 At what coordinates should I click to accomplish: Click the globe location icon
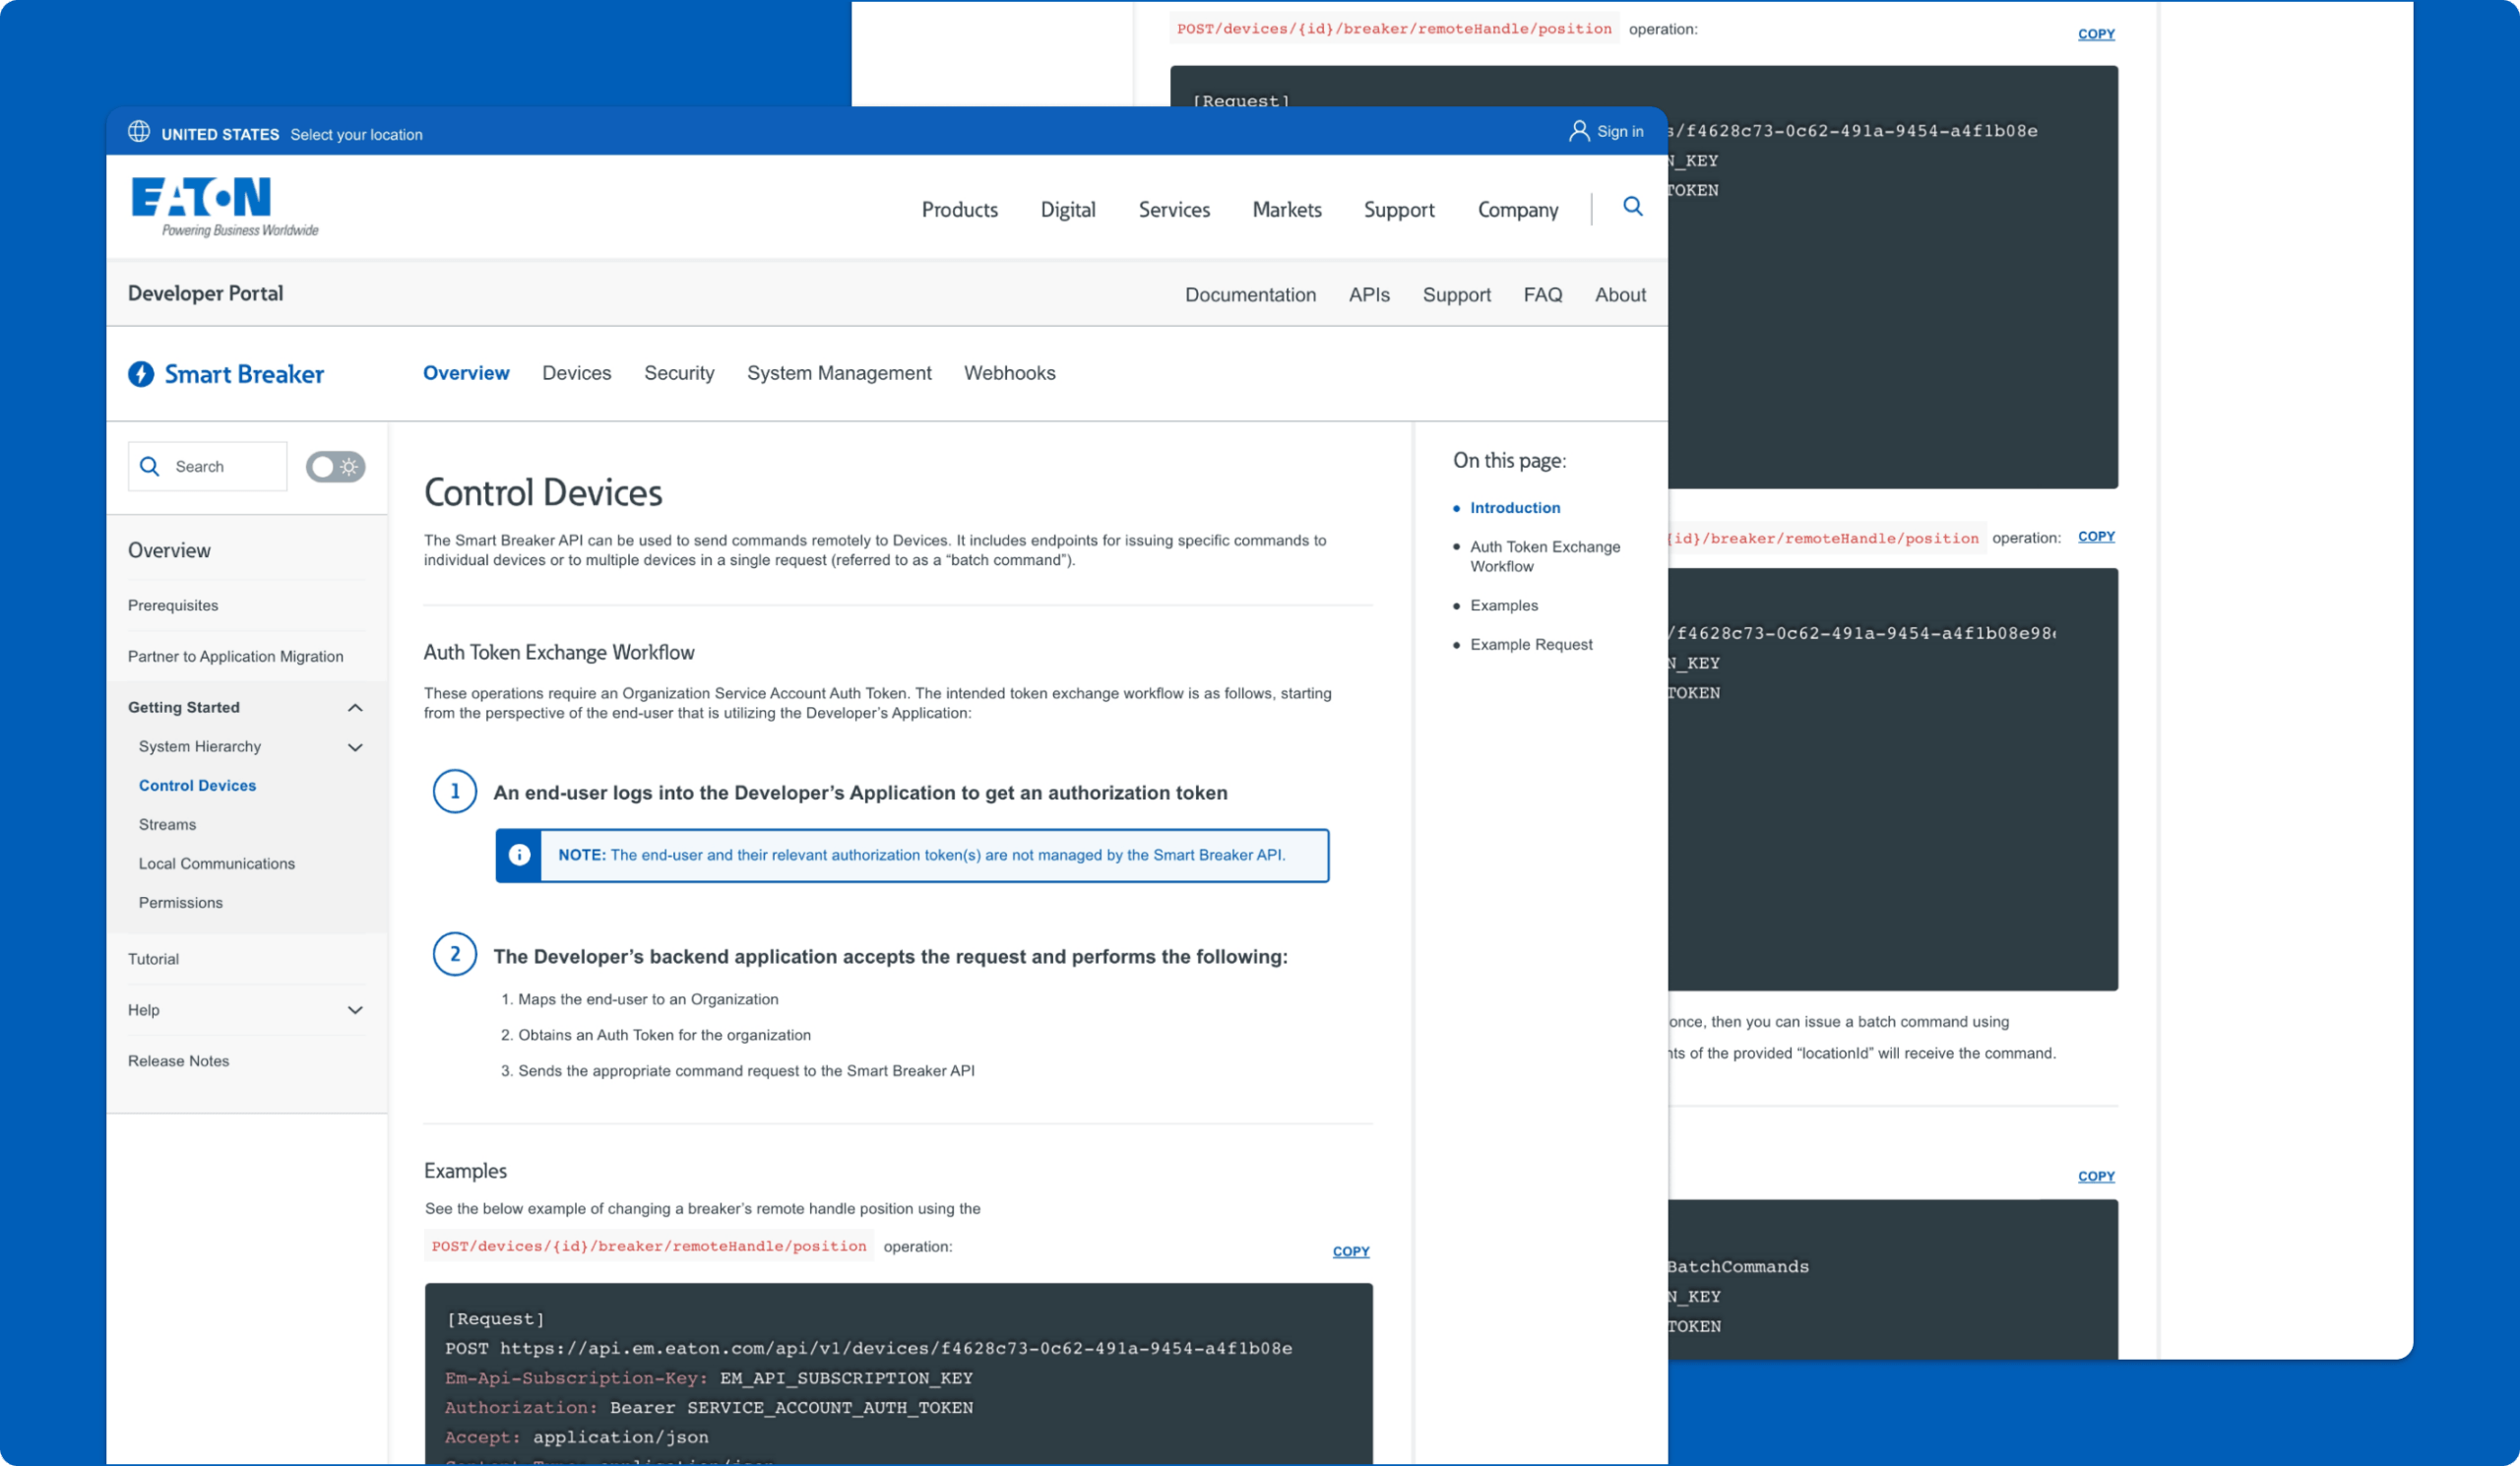pos(139,132)
